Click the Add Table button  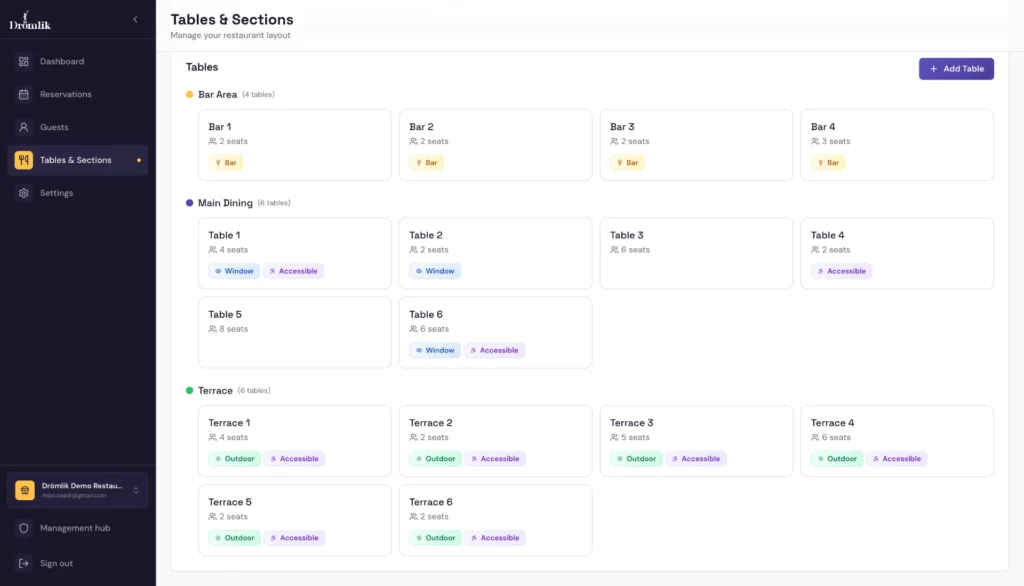click(956, 69)
